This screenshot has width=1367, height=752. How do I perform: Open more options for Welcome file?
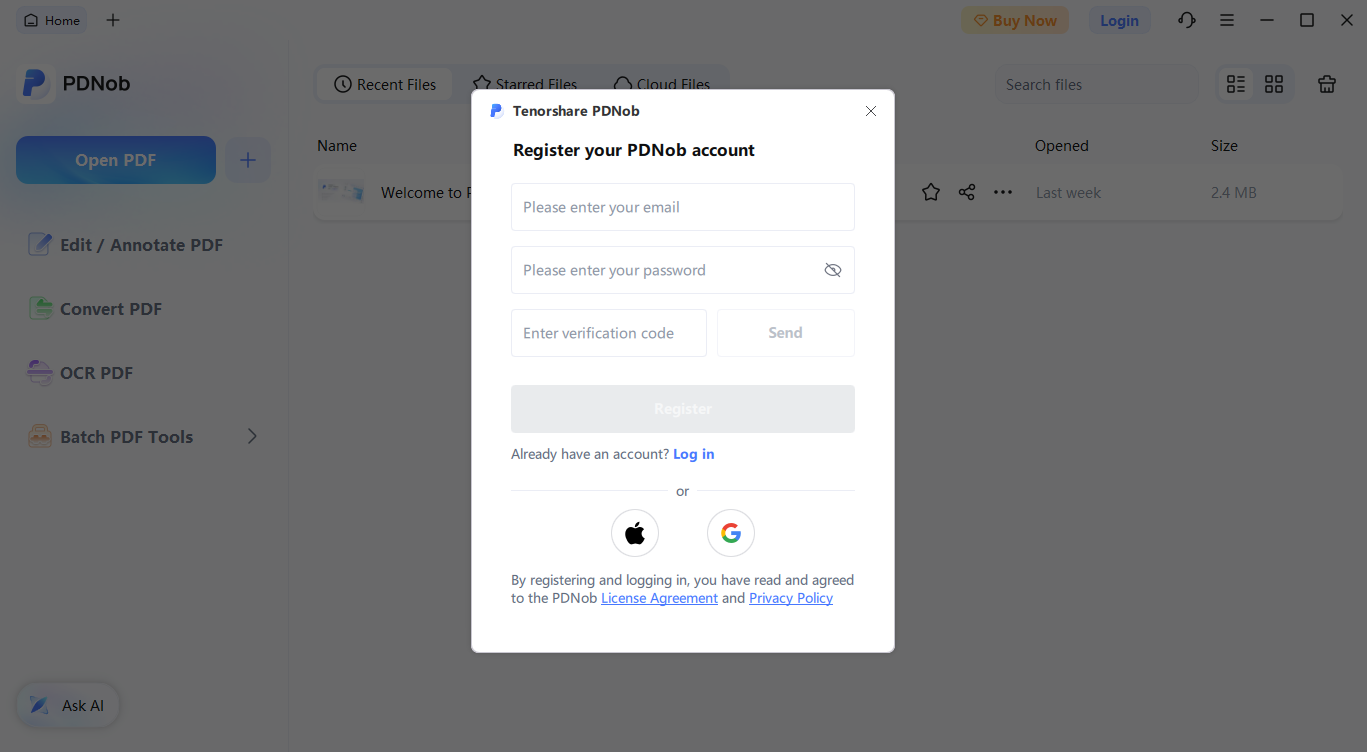pos(1002,192)
